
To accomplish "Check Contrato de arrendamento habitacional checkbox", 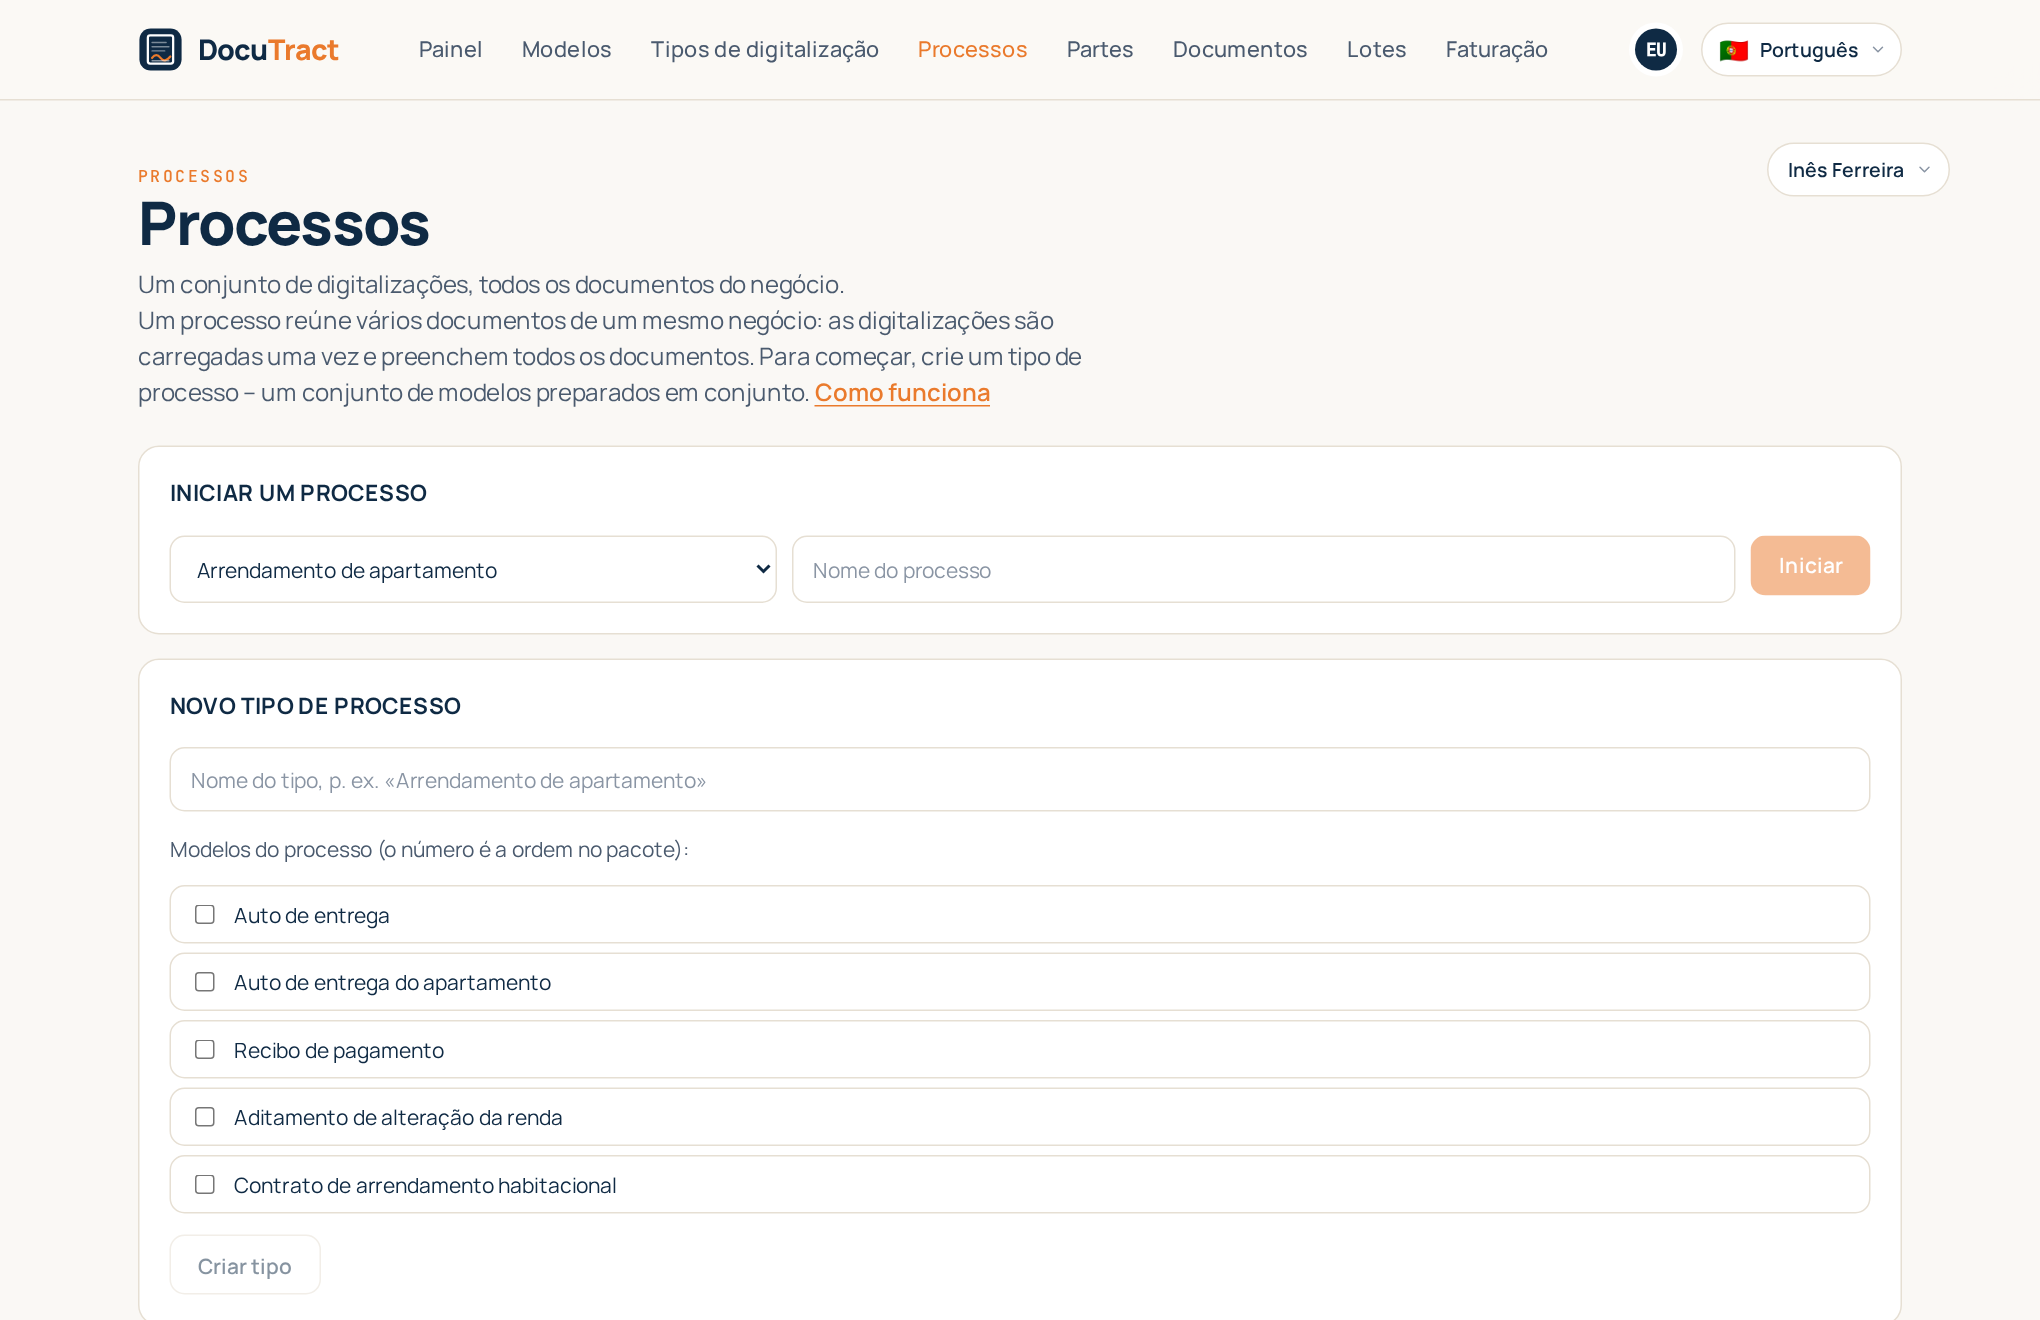I will tap(205, 1185).
